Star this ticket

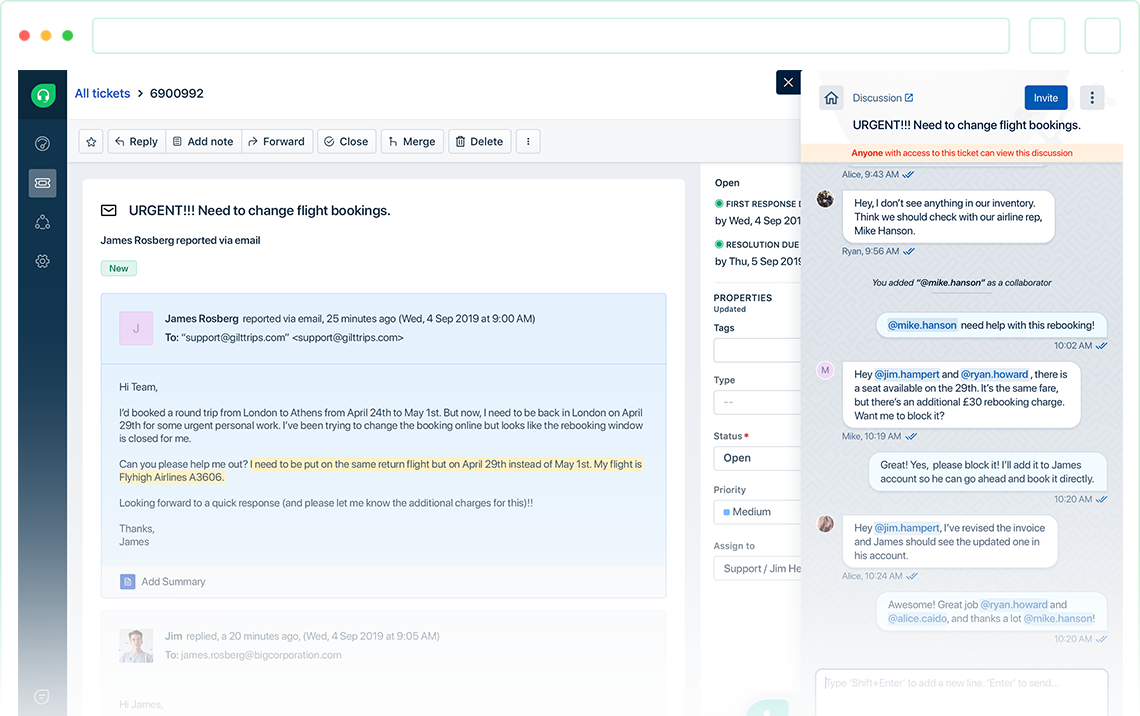[91, 142]
